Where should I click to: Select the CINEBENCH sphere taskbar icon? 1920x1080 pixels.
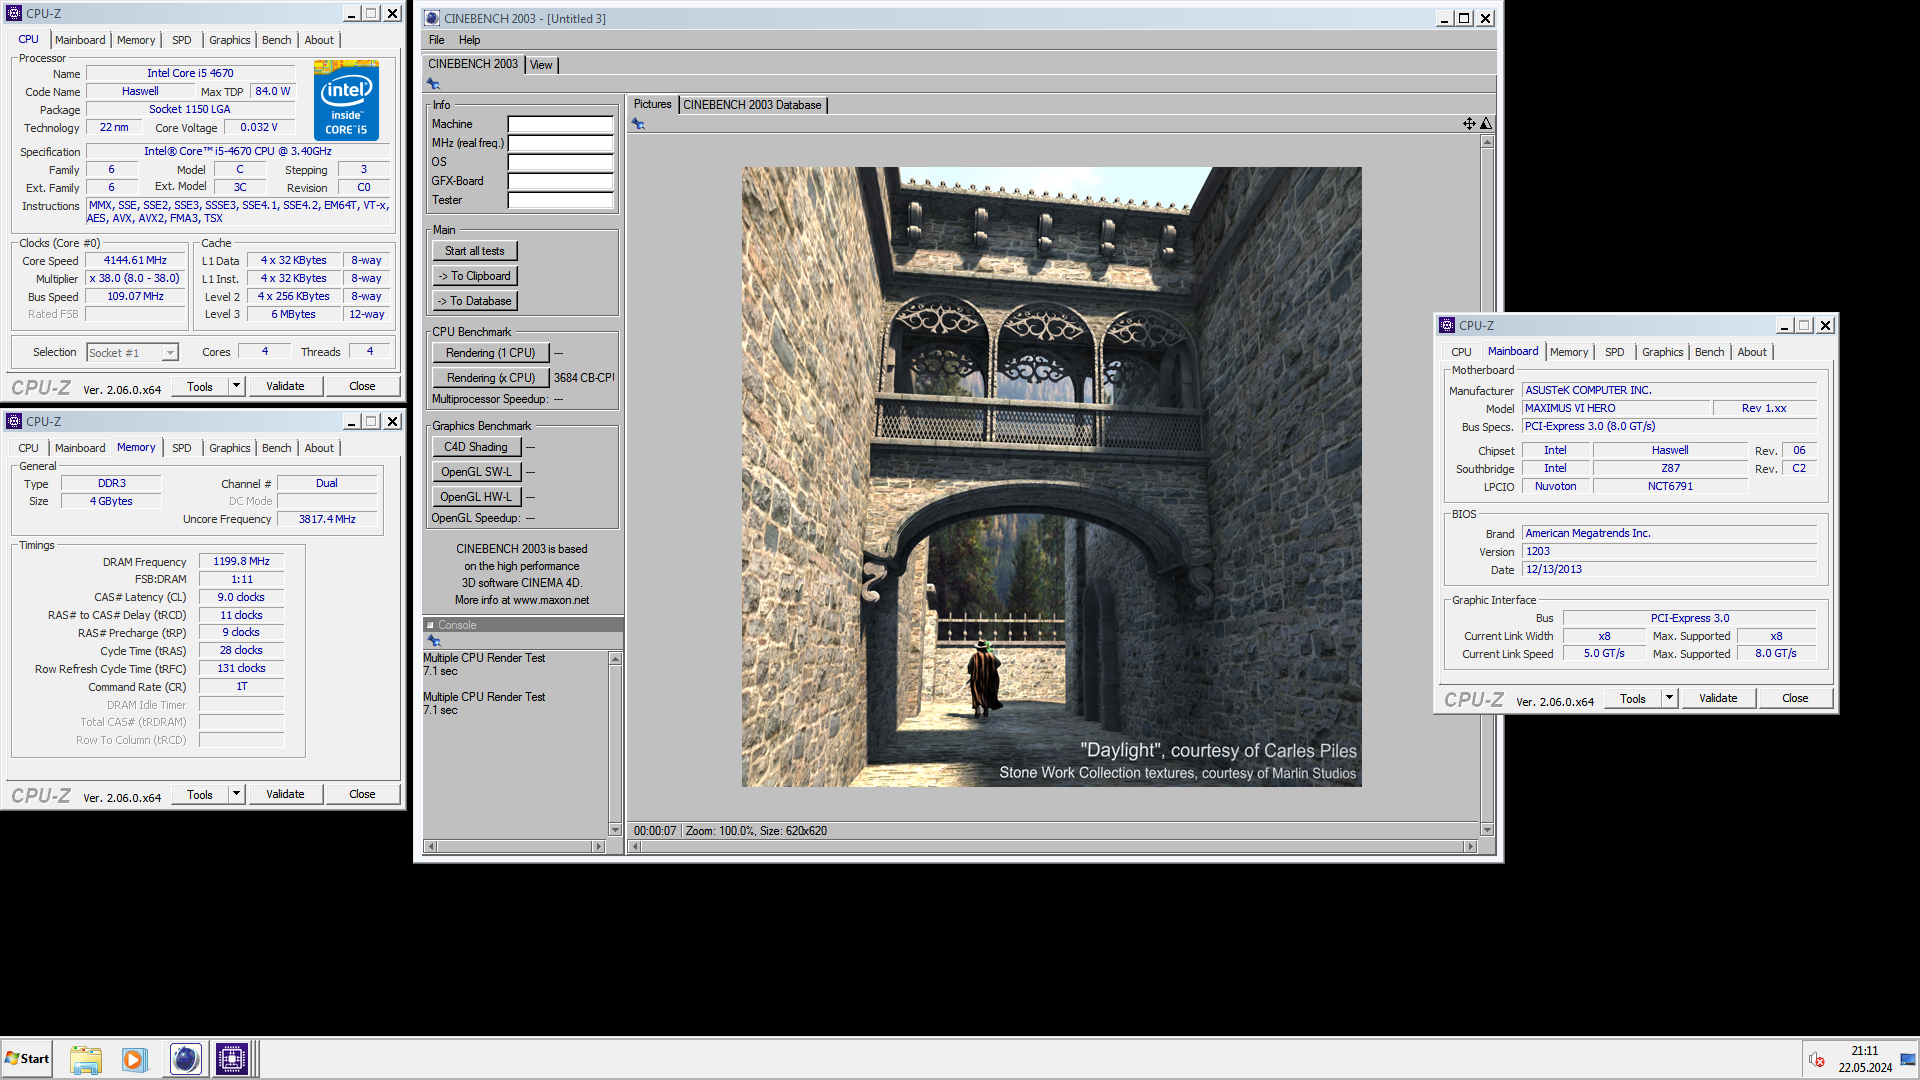point(185,1059)
